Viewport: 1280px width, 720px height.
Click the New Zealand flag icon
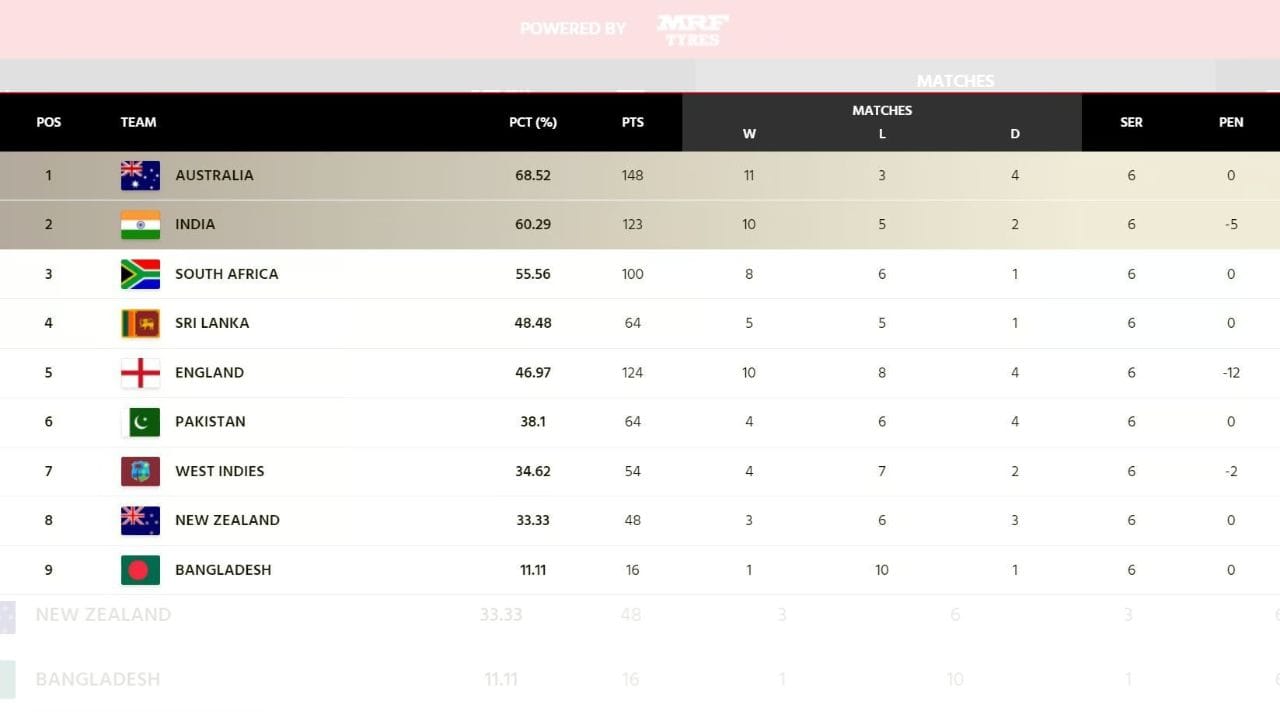click(x=140, y=520)
